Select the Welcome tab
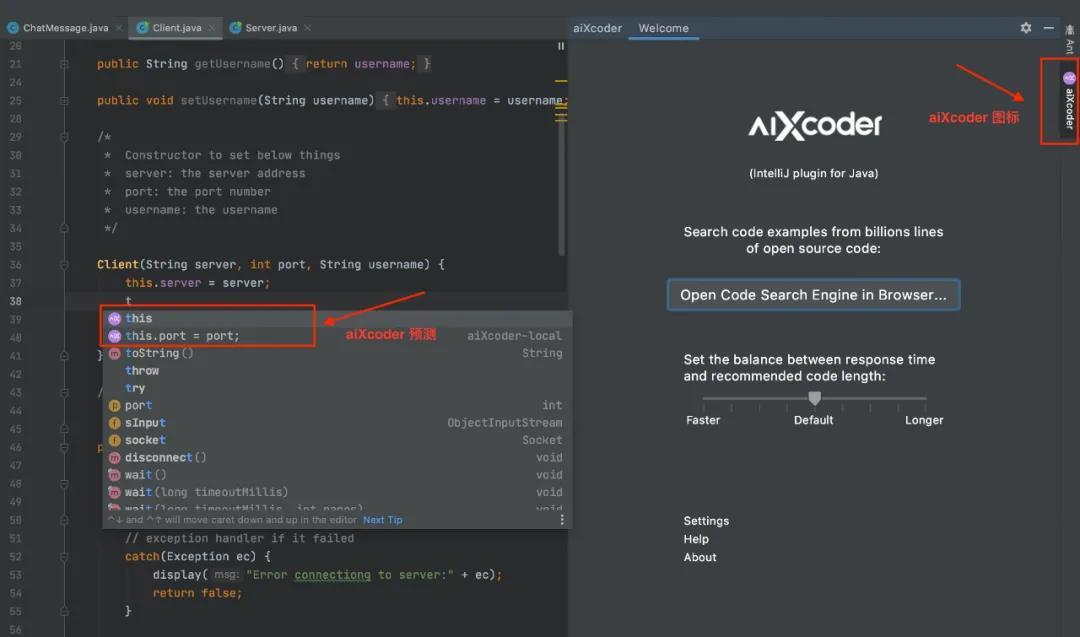Screen dimensions: 1080x637 coord(663,28)
